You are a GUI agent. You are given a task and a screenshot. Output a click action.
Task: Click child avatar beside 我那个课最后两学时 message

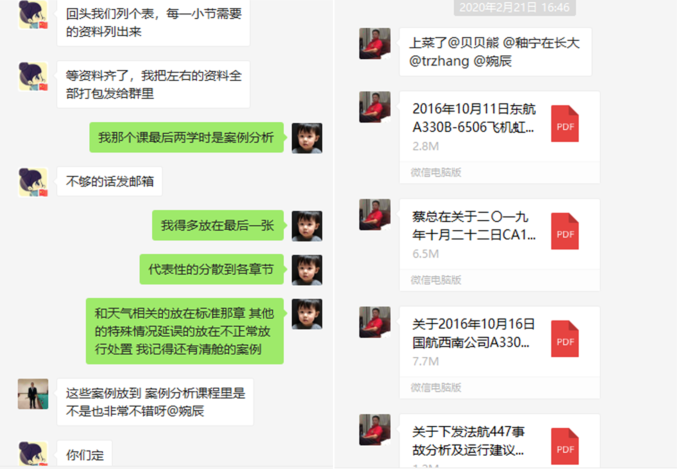click(307, 138)
